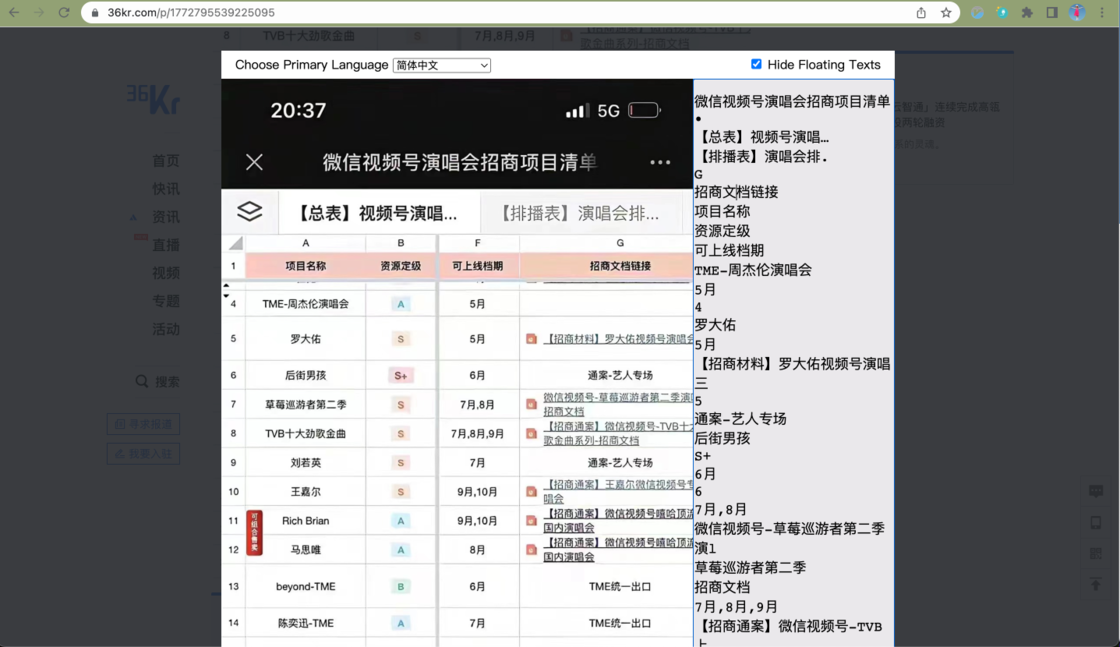
Task: Select the cell 陈奕迅-TME
Action: (x=306, y=623)
